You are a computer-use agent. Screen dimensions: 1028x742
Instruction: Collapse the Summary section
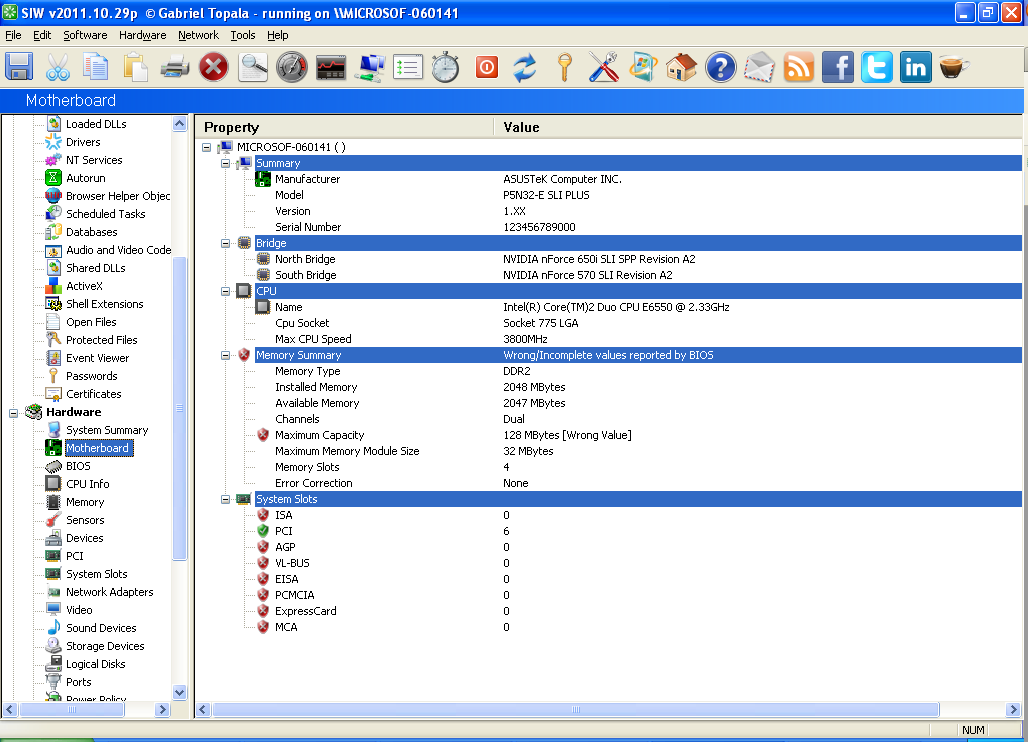click(x=226, y=163)
